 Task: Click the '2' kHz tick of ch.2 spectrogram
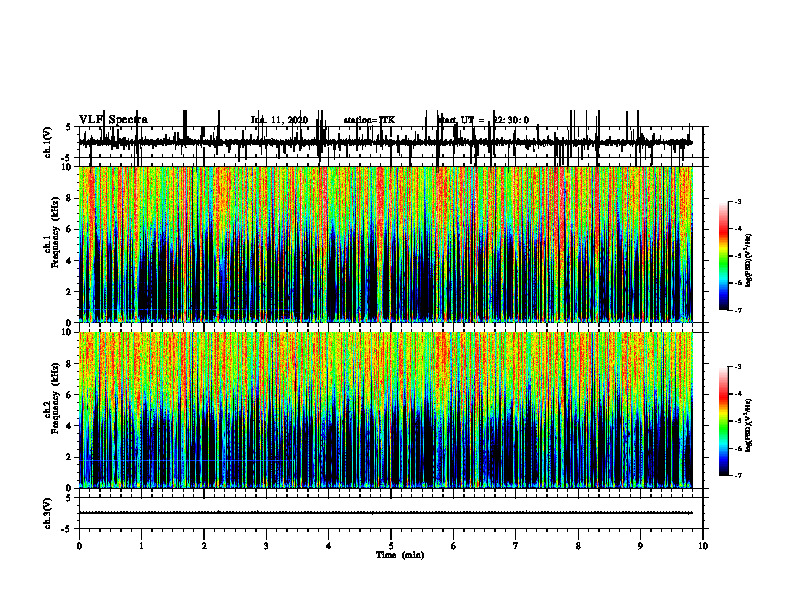(69, 457)
